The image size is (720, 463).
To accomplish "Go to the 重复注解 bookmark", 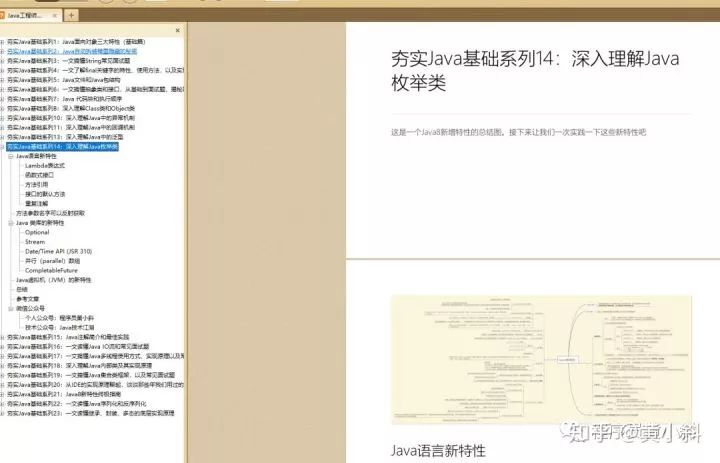I will [x=36, y=203].
